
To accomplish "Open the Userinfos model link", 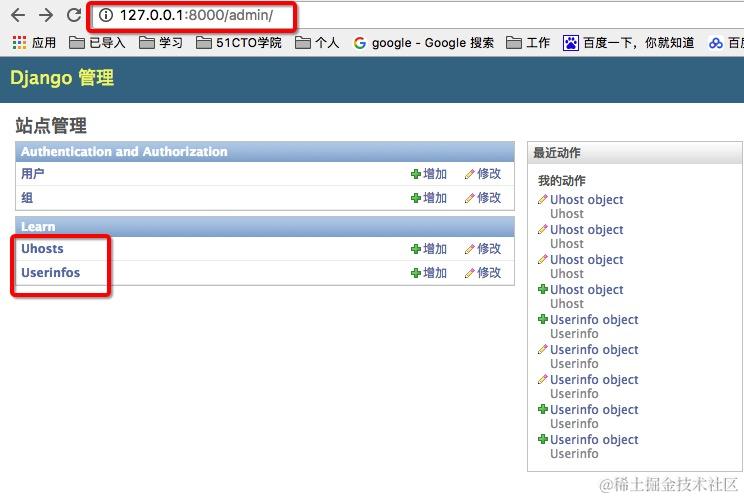I will coord(50,273).
